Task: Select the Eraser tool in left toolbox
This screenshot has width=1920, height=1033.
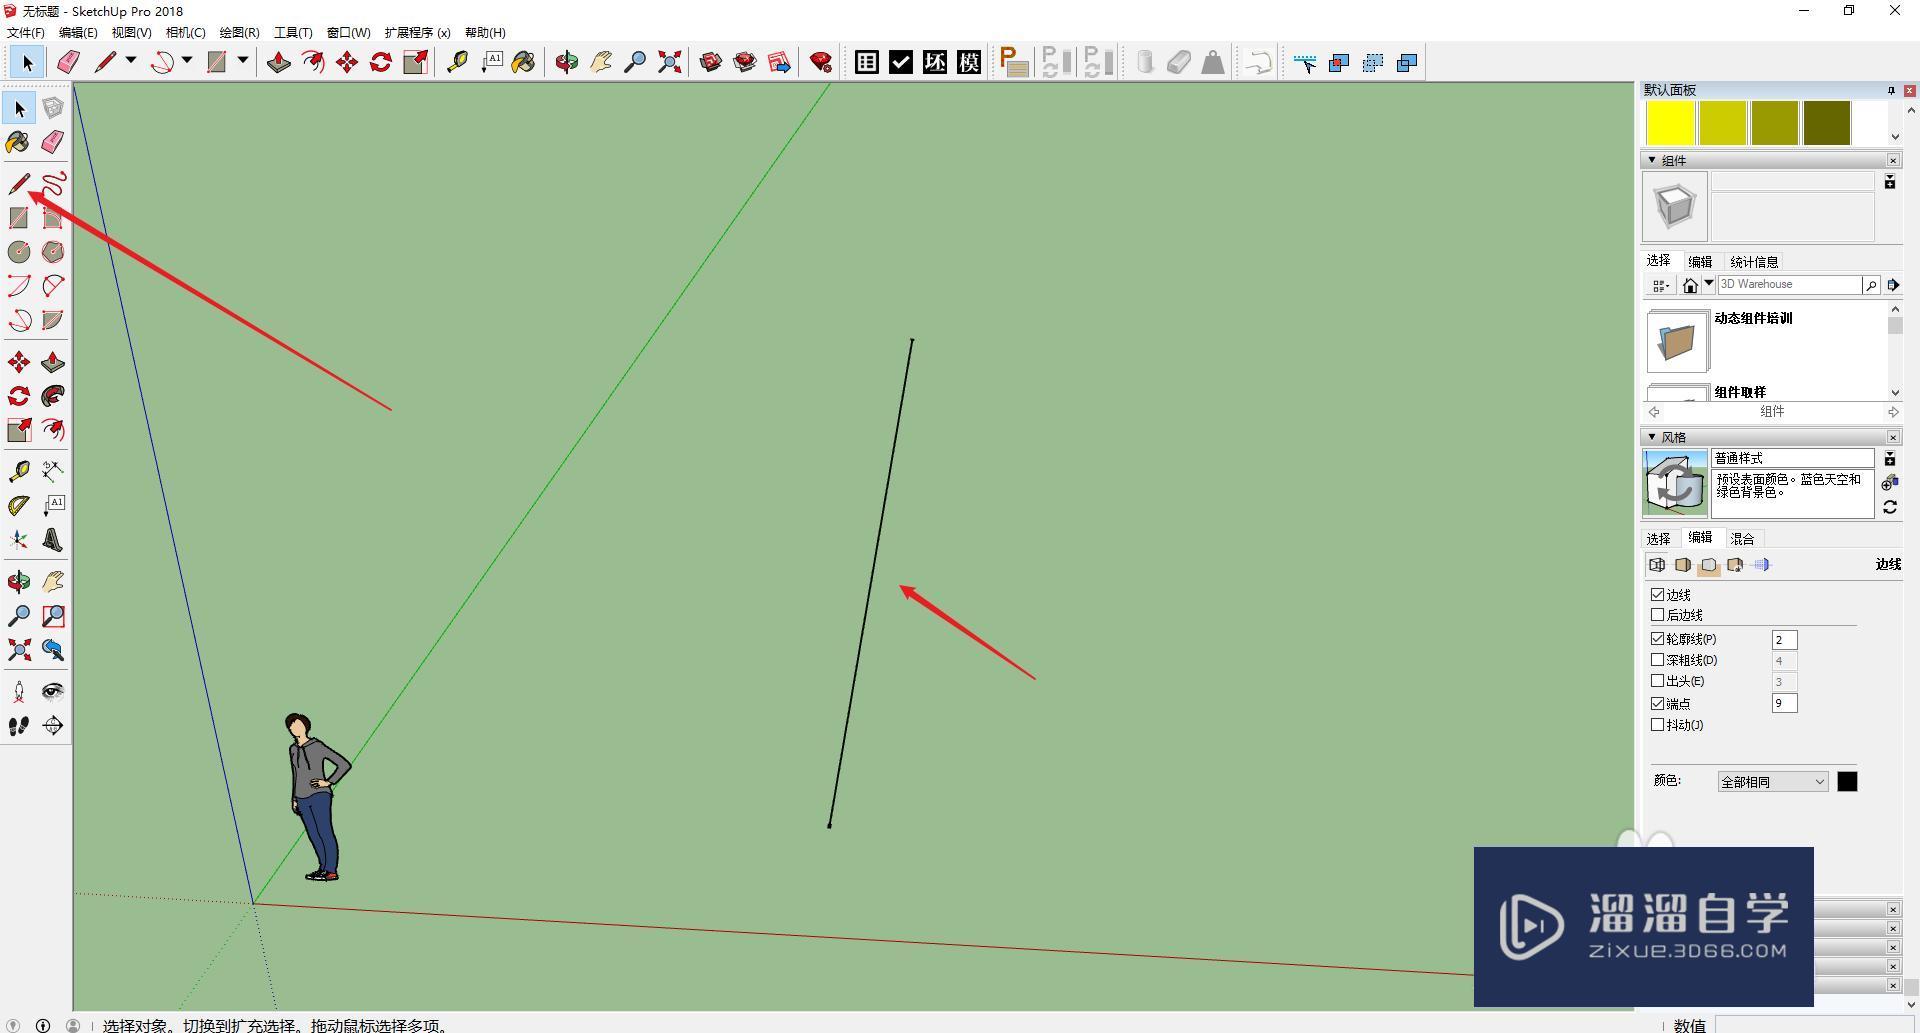Action: point(53,142)
